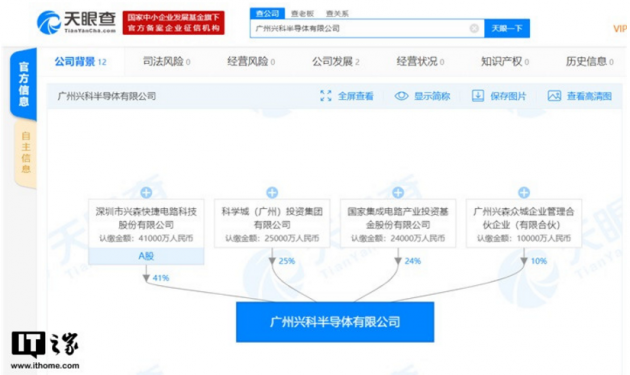Click the 查看高清图 label

[x=589, y=96]
